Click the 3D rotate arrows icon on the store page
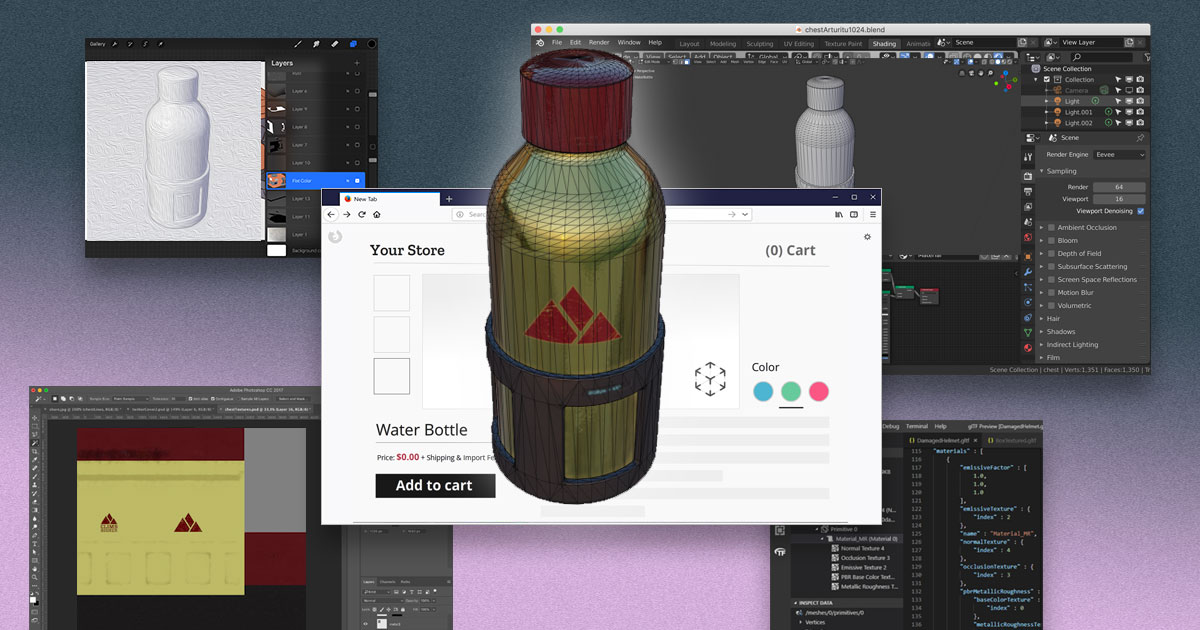The image size is (1200, 630). 711,380
